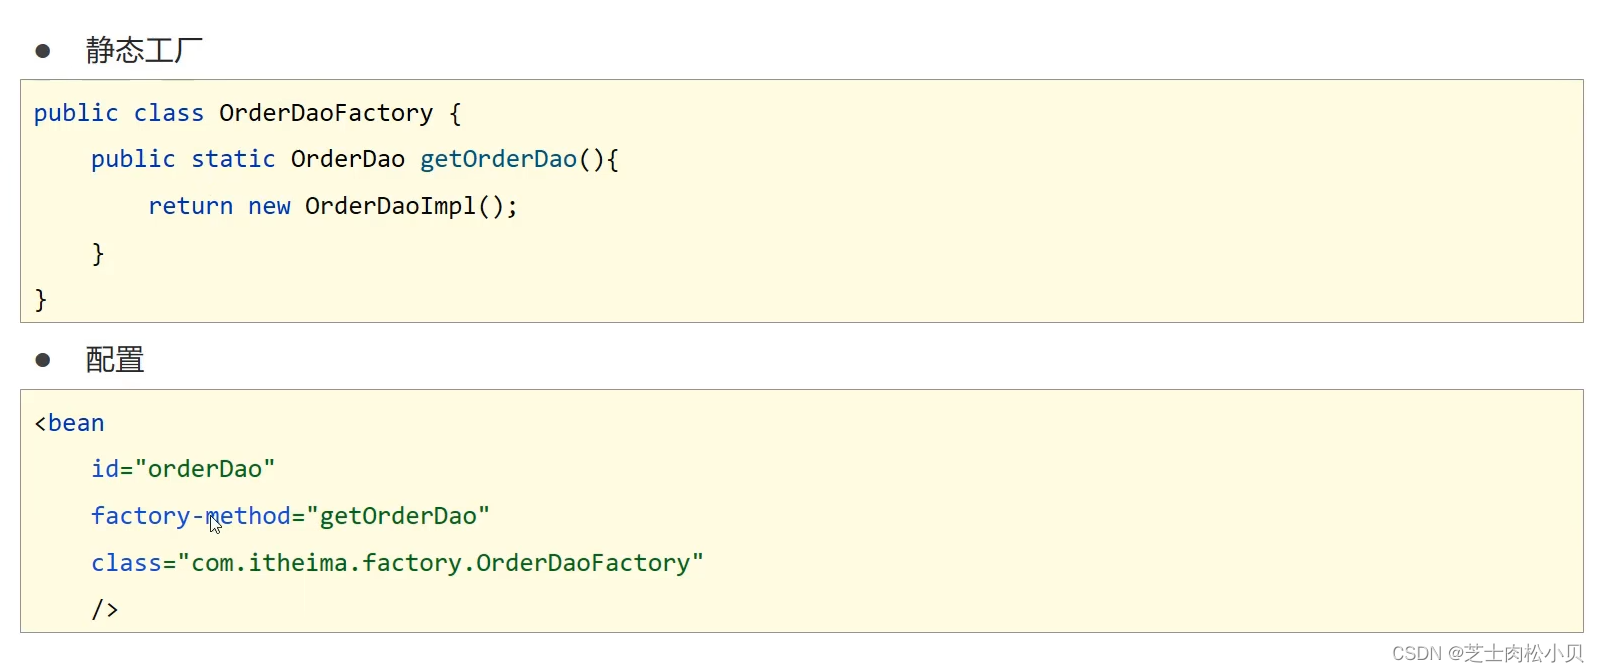Click the final closing brace of the class
The height and width of the screenshot is (672, 1599).
pyautogui.click(x=41, y=300)
